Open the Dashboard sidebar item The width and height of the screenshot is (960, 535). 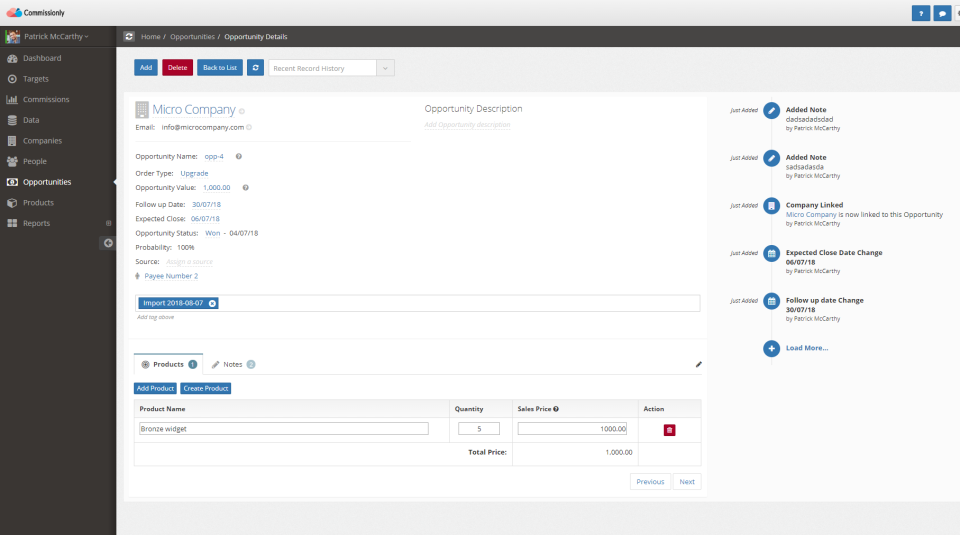click(x=42, y=58)
